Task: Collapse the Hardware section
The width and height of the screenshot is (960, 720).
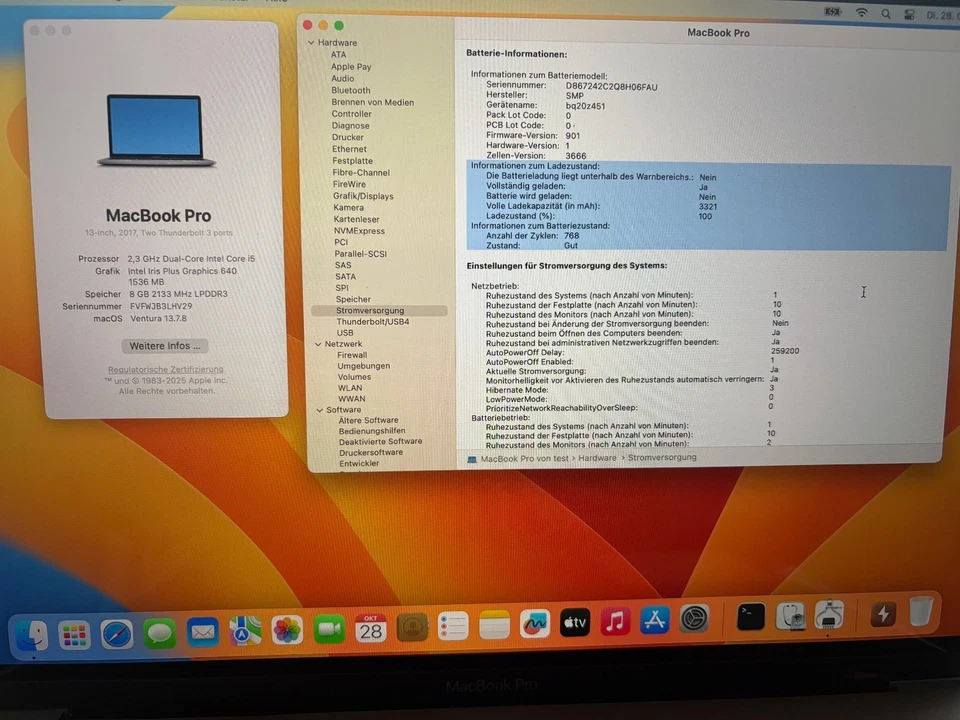Action: (x=311, y=42)
